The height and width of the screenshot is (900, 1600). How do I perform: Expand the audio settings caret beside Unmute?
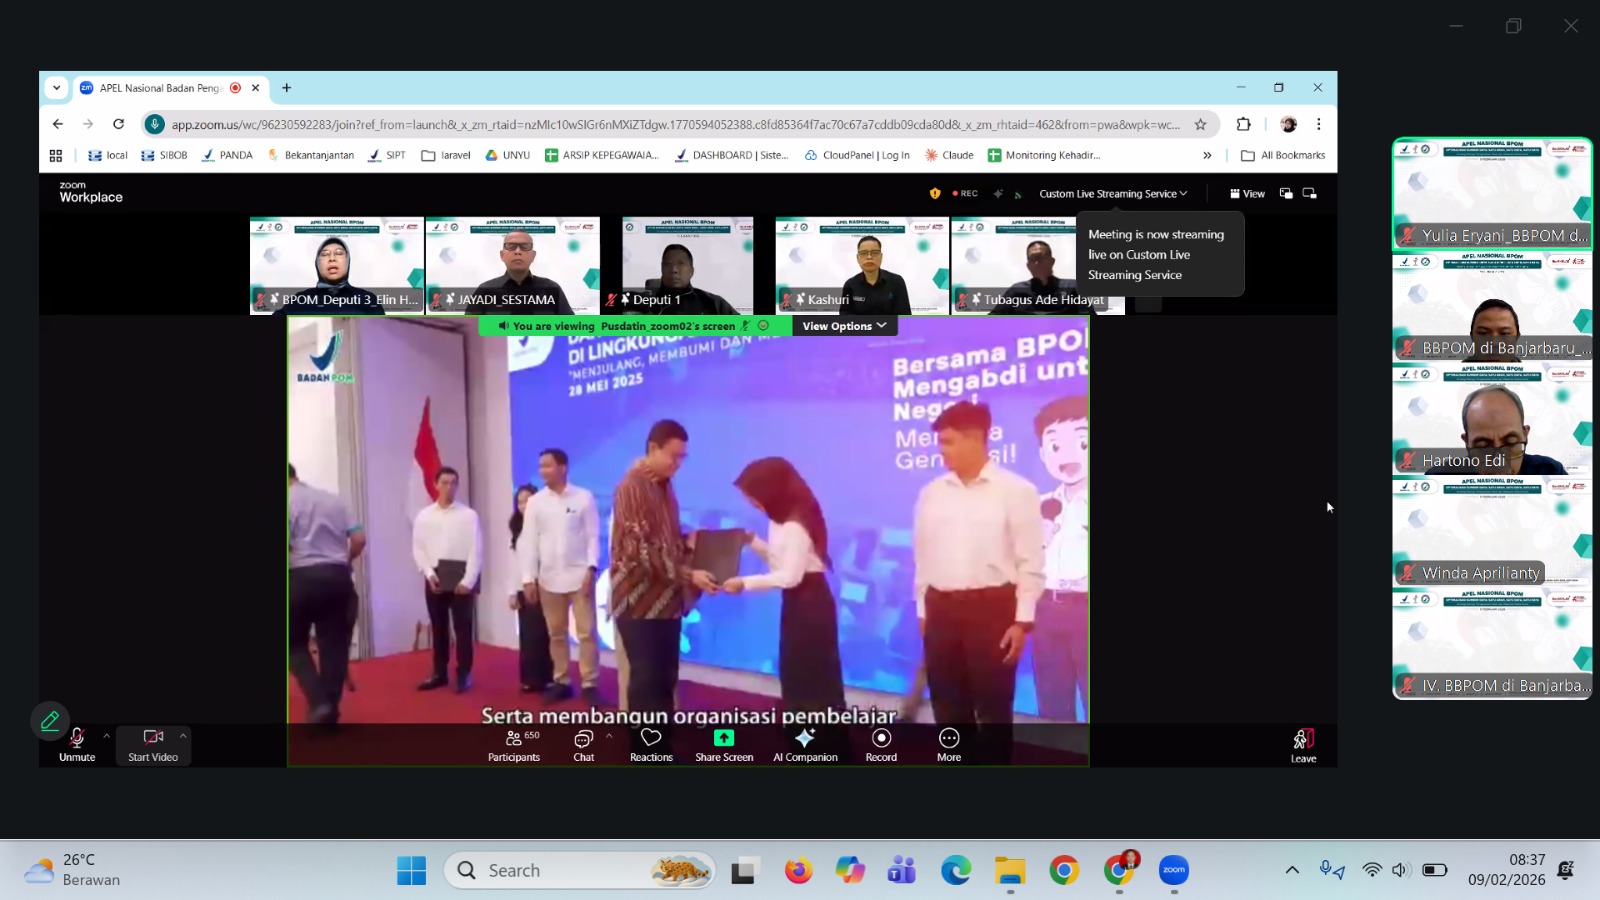click(107, 736)
